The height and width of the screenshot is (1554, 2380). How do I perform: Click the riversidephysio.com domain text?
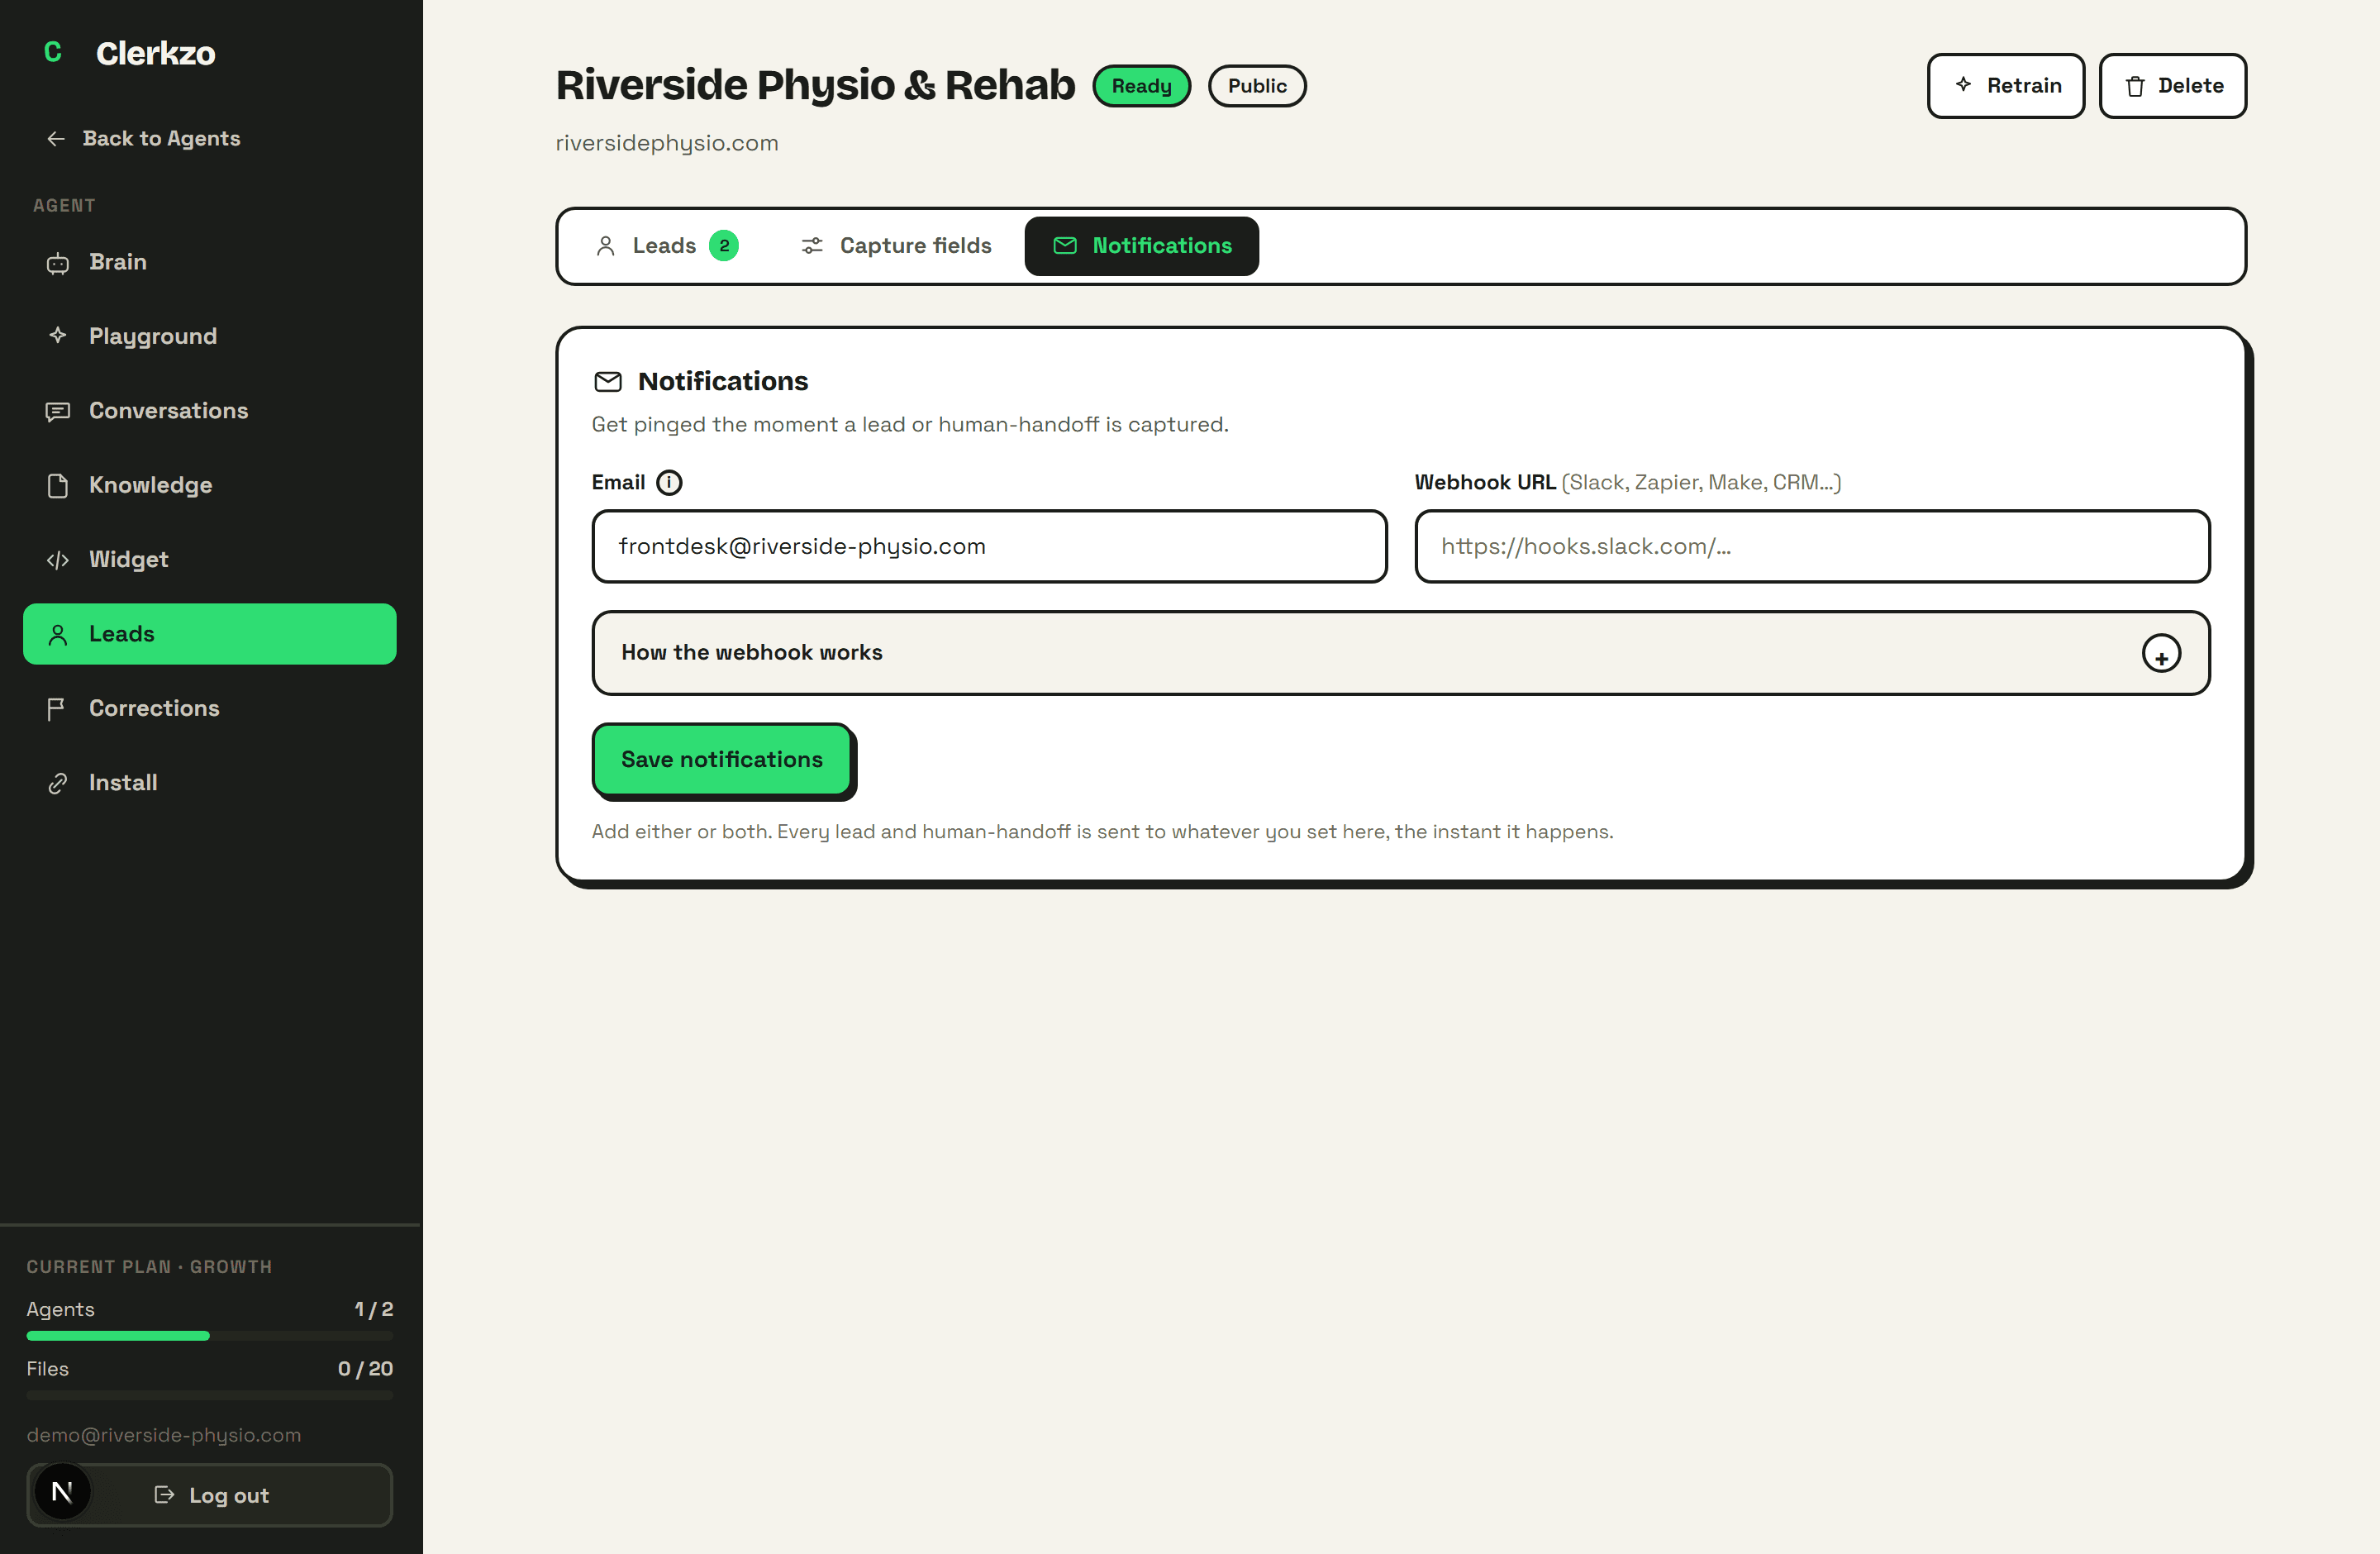click(x=667, y=143)
